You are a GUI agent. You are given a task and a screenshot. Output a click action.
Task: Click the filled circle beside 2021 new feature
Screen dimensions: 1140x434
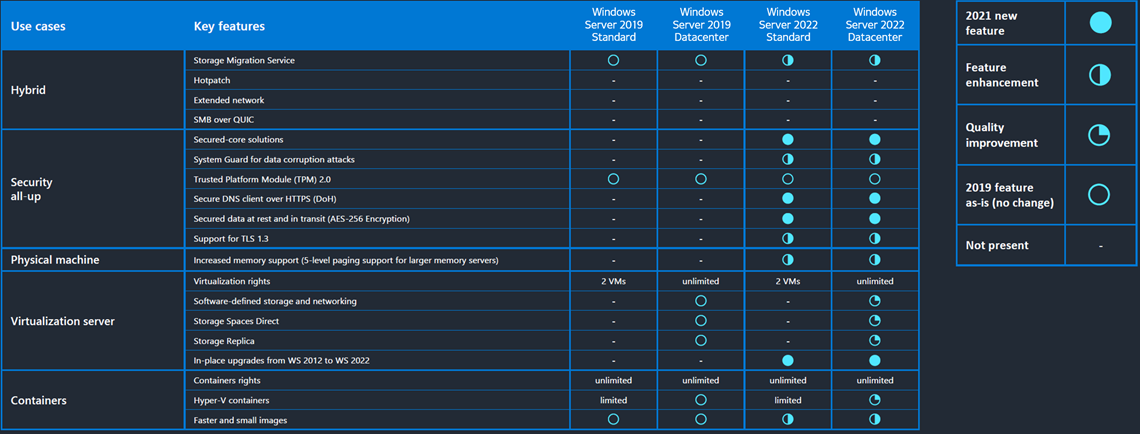coord(1101,23)
